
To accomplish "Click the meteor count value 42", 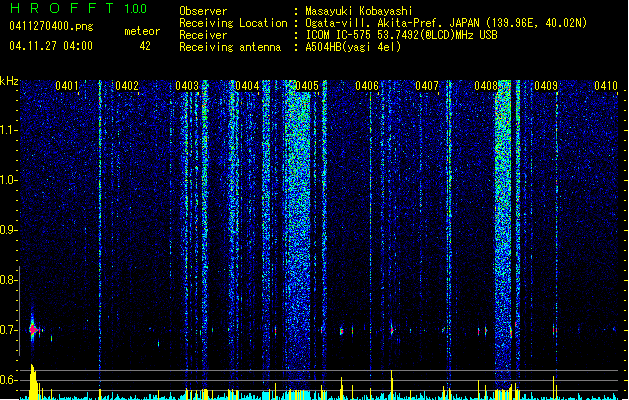I will 145,46.
